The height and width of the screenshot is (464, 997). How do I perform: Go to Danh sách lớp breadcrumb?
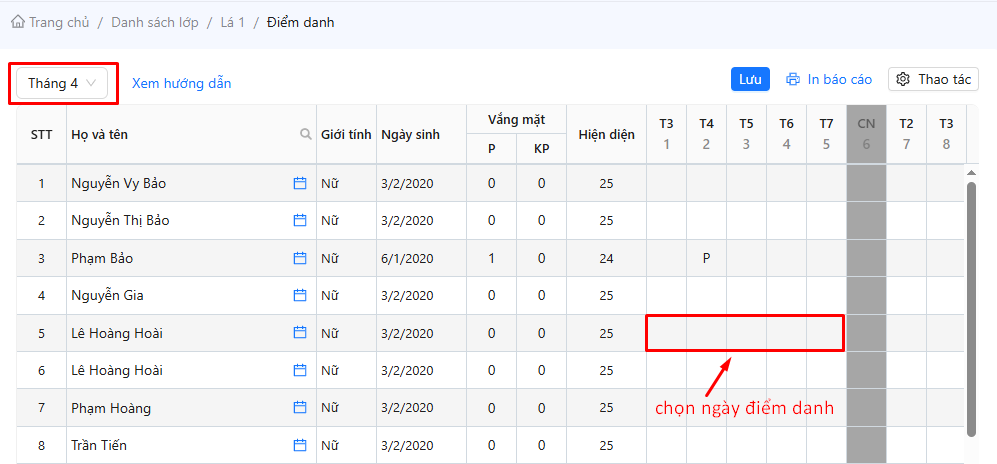point(154,22)
